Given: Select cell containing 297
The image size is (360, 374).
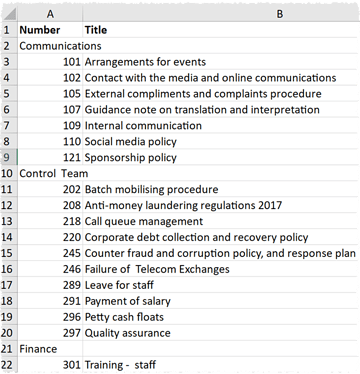Looking at the screenshot, I should 50,333.
